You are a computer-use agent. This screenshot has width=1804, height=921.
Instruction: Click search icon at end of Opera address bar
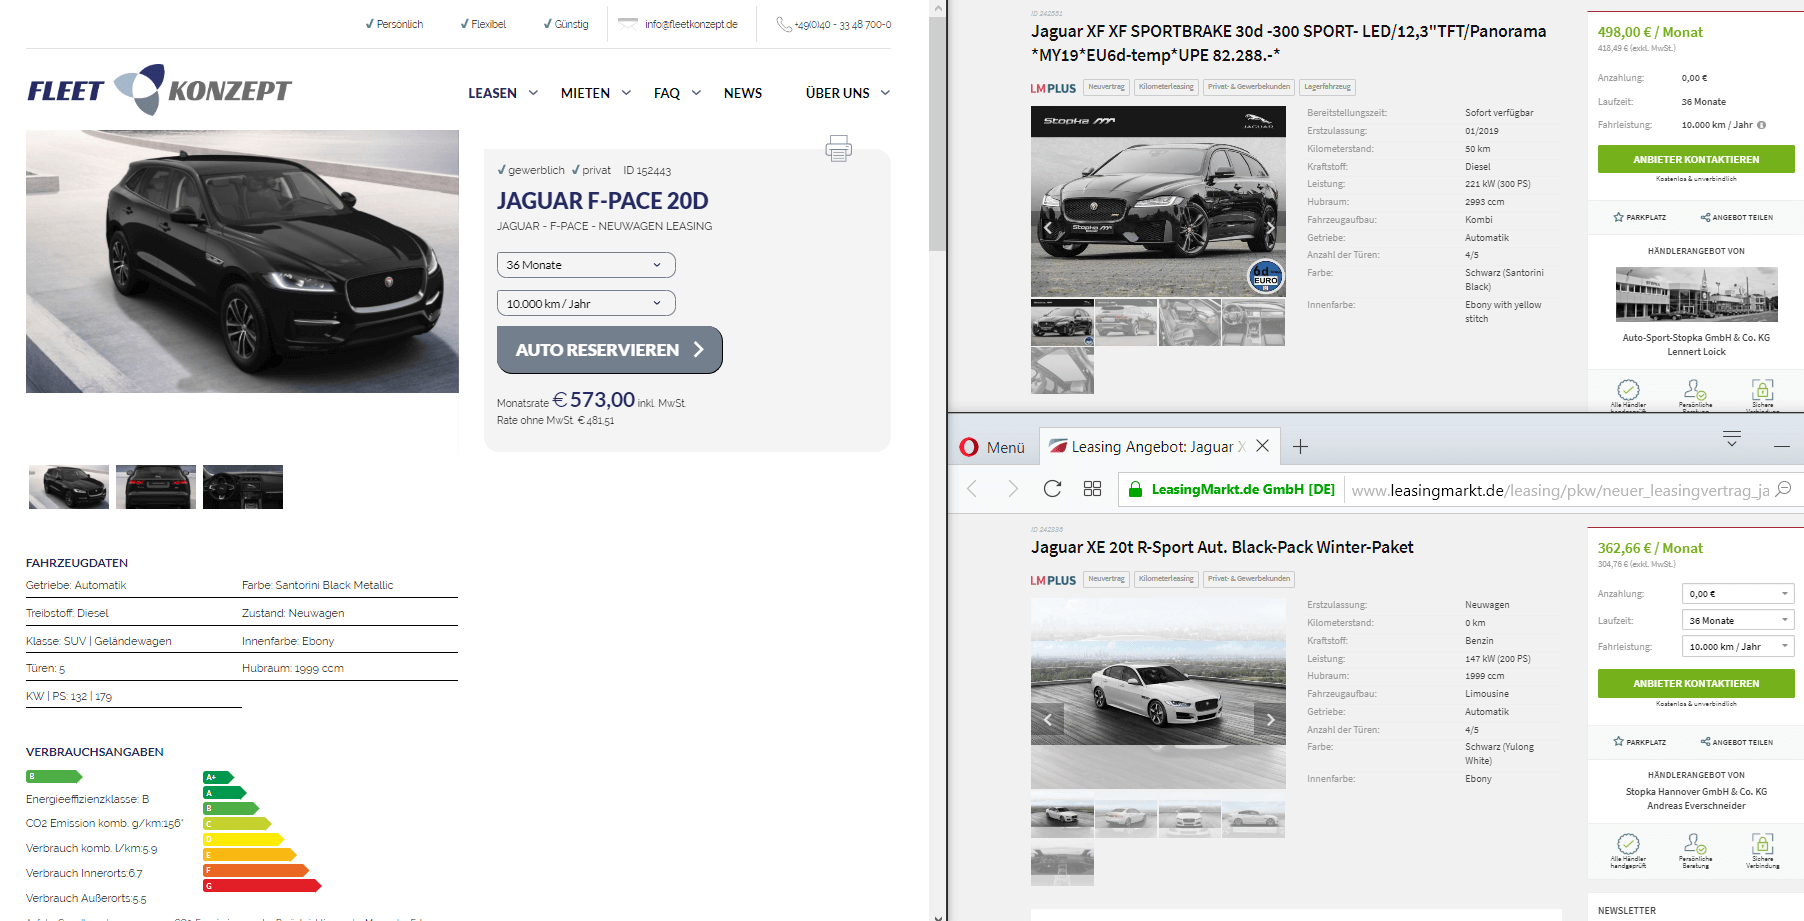[1784, 488]
